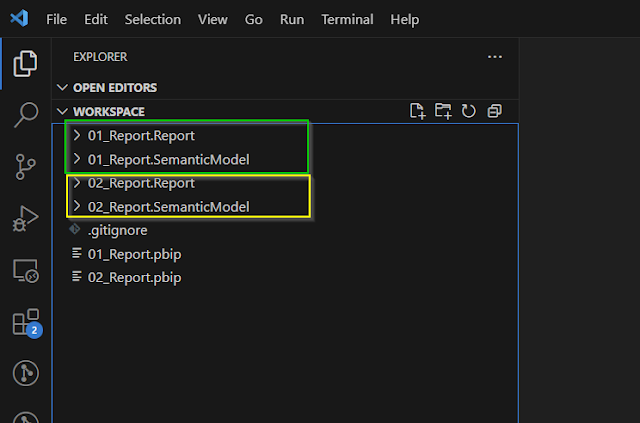
Task: Click the 02_Report.pbip file icon
Action: tap(76, 277)
